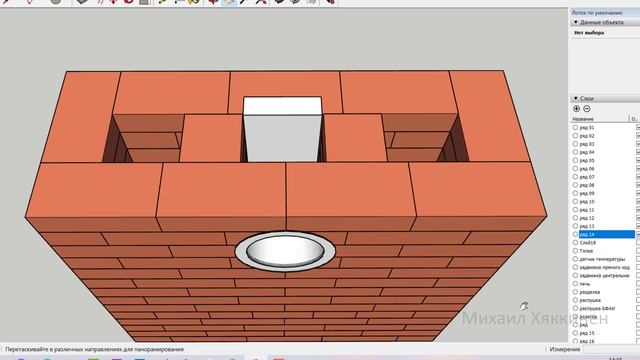
Task: Collapse the Слои layers panel
Action: (576, 98)
